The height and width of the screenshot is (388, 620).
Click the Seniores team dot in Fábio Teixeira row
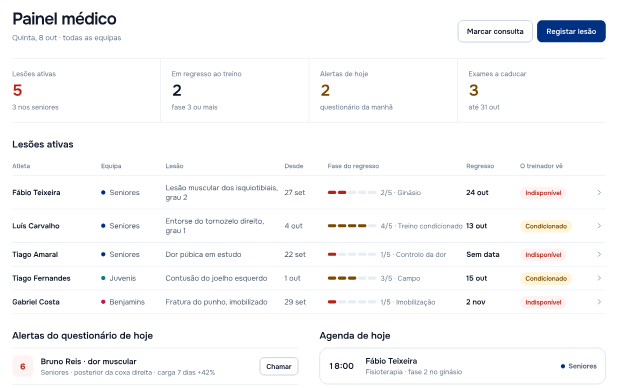pos(103,193)
